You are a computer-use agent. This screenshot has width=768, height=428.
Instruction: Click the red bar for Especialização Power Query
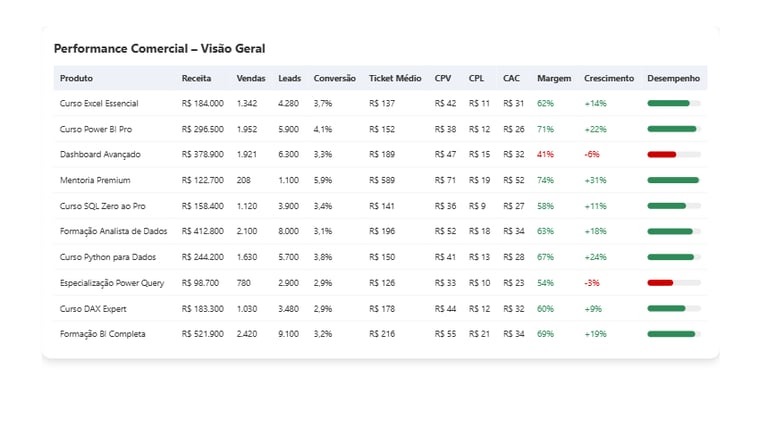[660, 283]
